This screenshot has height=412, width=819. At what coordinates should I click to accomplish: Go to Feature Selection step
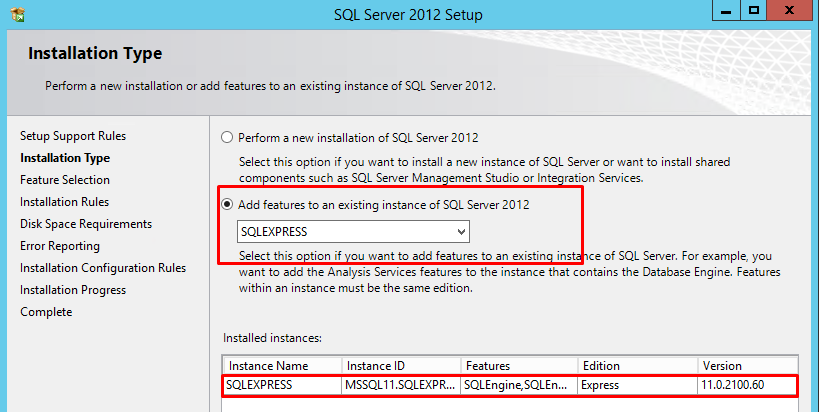tap(65, 180)
